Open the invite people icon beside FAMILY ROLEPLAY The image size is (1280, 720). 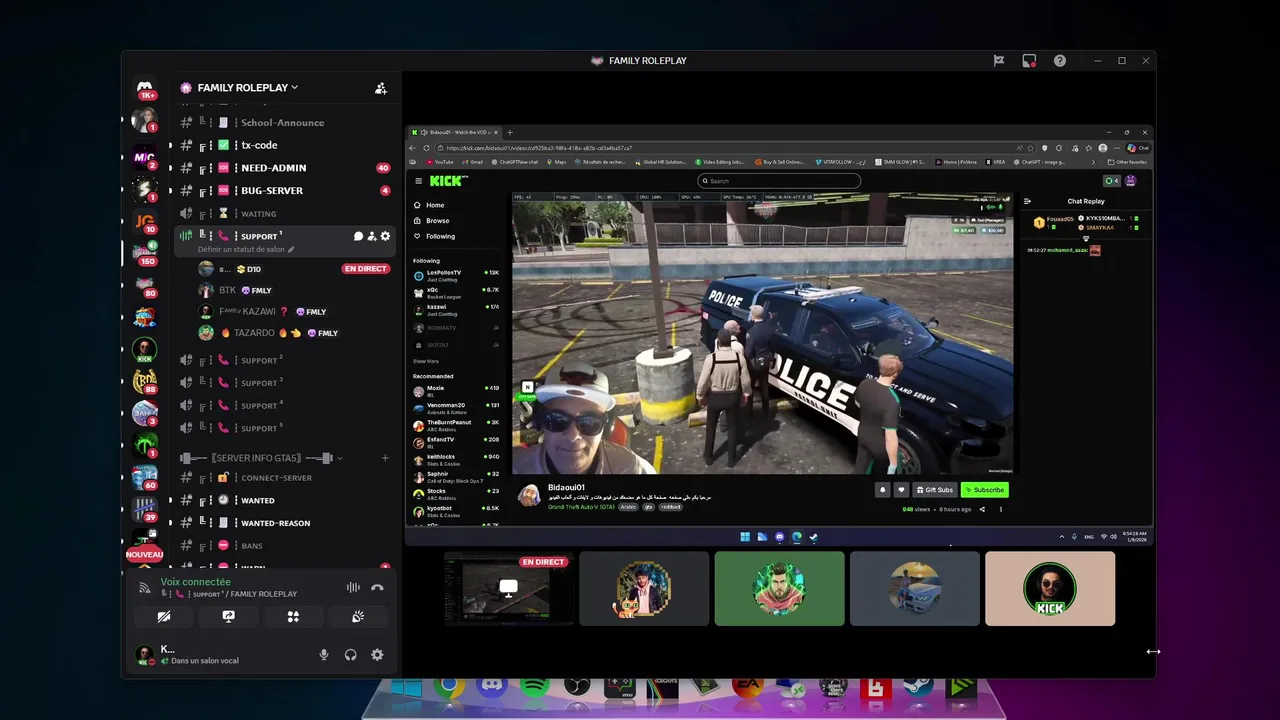381,88
